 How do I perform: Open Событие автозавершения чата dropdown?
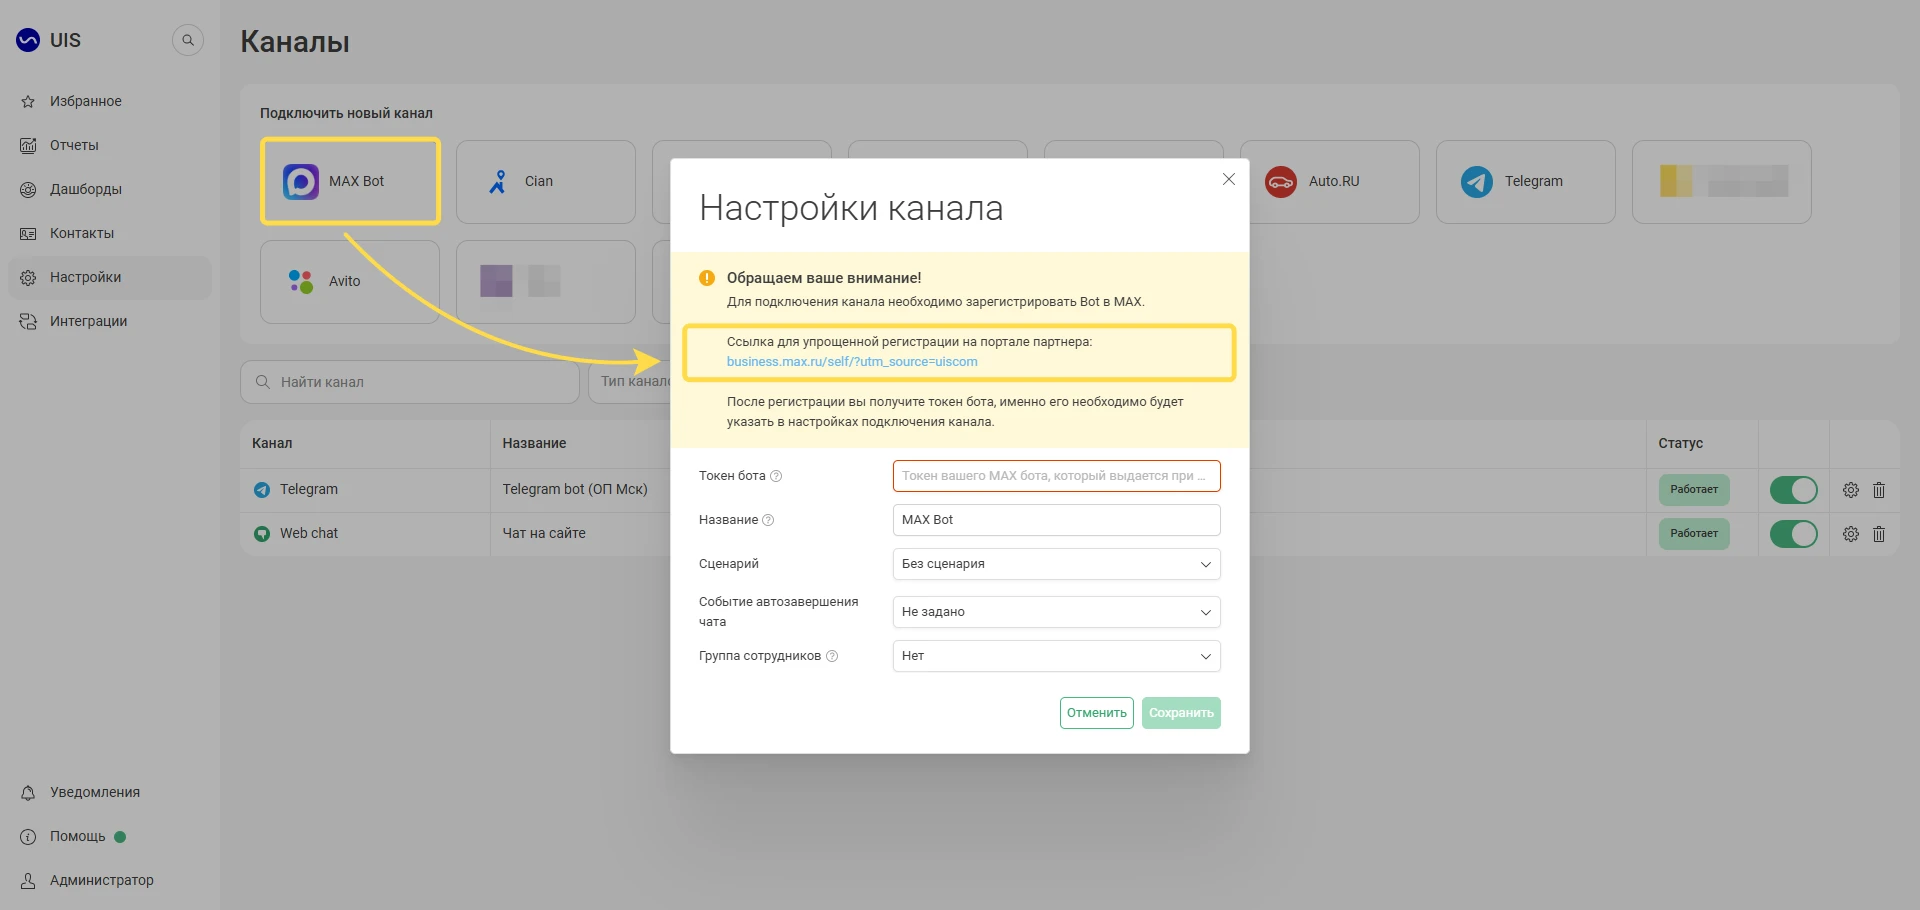(x=1056, y=612)
